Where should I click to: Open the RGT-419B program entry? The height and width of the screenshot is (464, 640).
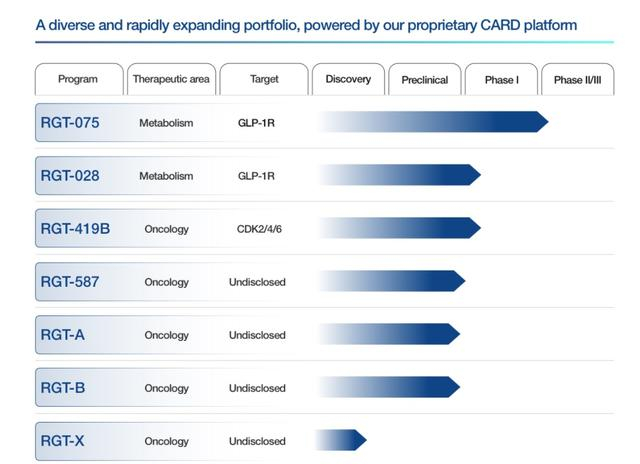75,229
